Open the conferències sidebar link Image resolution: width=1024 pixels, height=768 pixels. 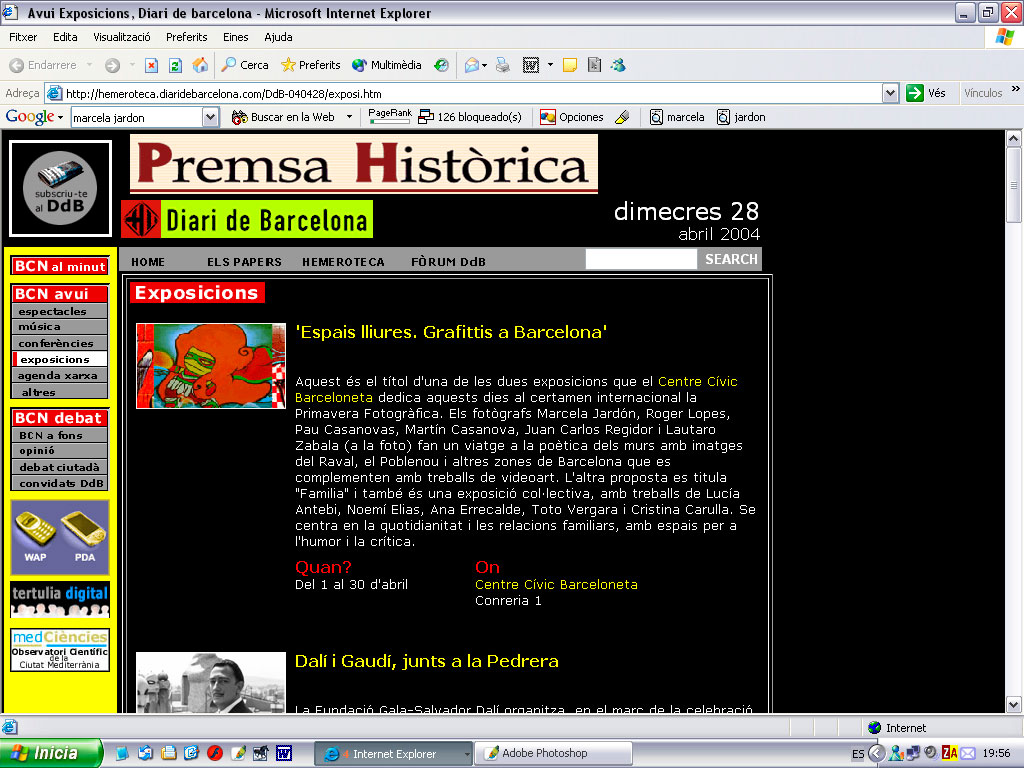(x=59, y=344)
